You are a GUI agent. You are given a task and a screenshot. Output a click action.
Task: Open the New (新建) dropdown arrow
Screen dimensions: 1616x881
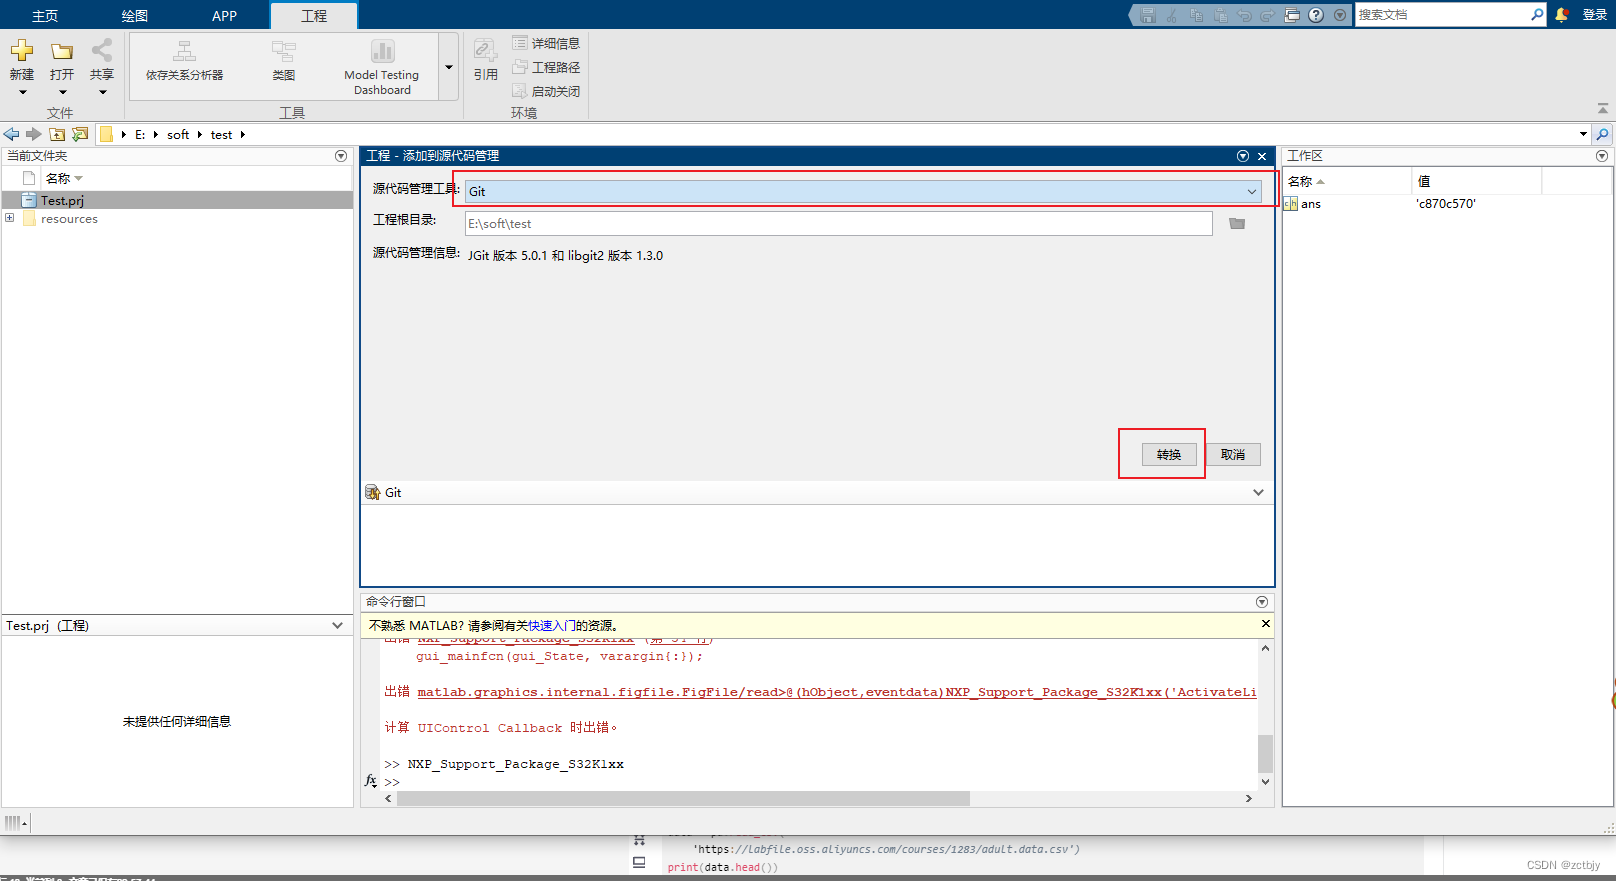[22, 92]
